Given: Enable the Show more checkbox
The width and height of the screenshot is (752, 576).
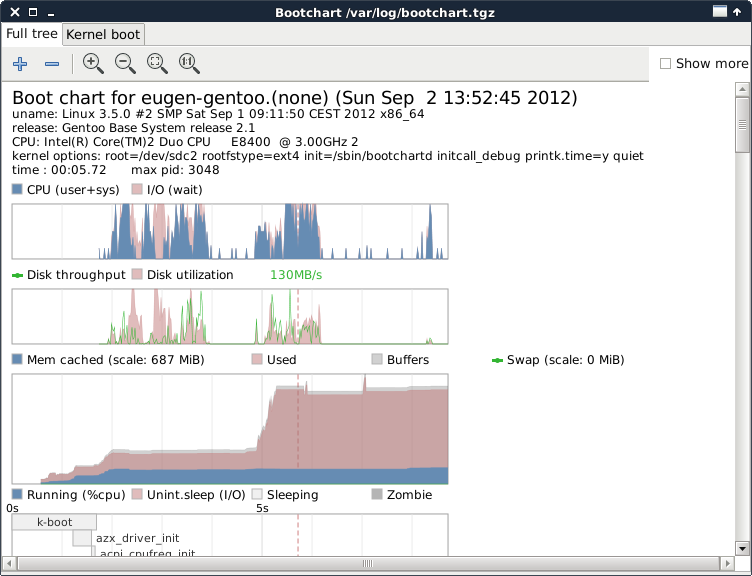Looking at the screenshot, I should [665, 63].
